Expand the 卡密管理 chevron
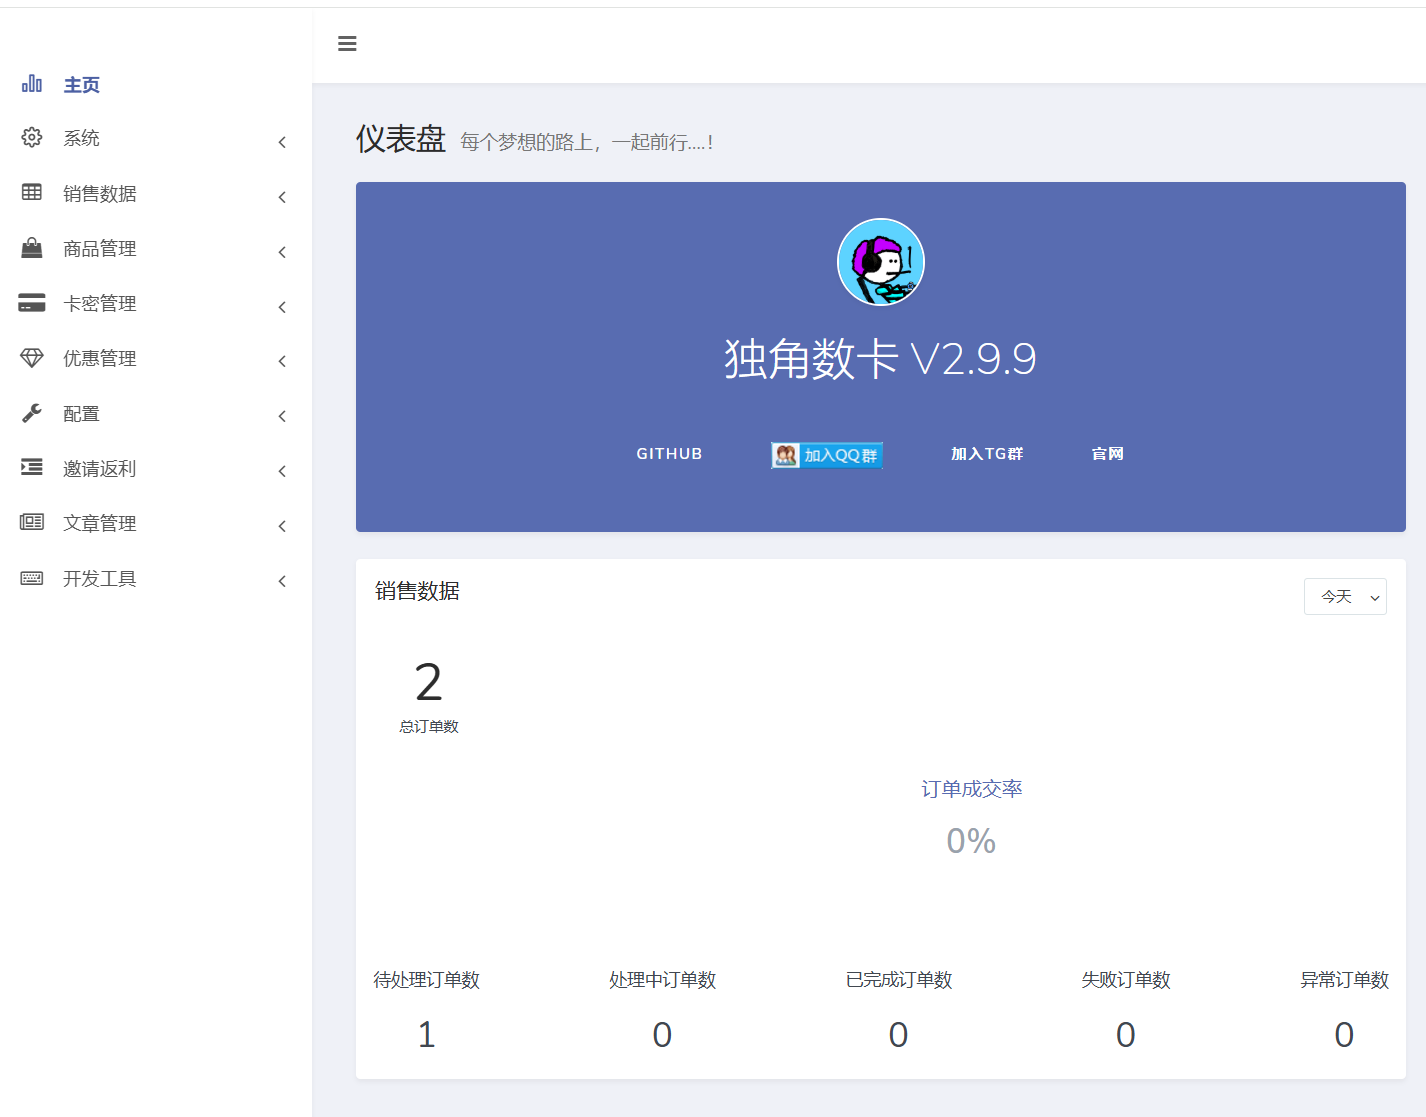 click(x=282, y=307)
